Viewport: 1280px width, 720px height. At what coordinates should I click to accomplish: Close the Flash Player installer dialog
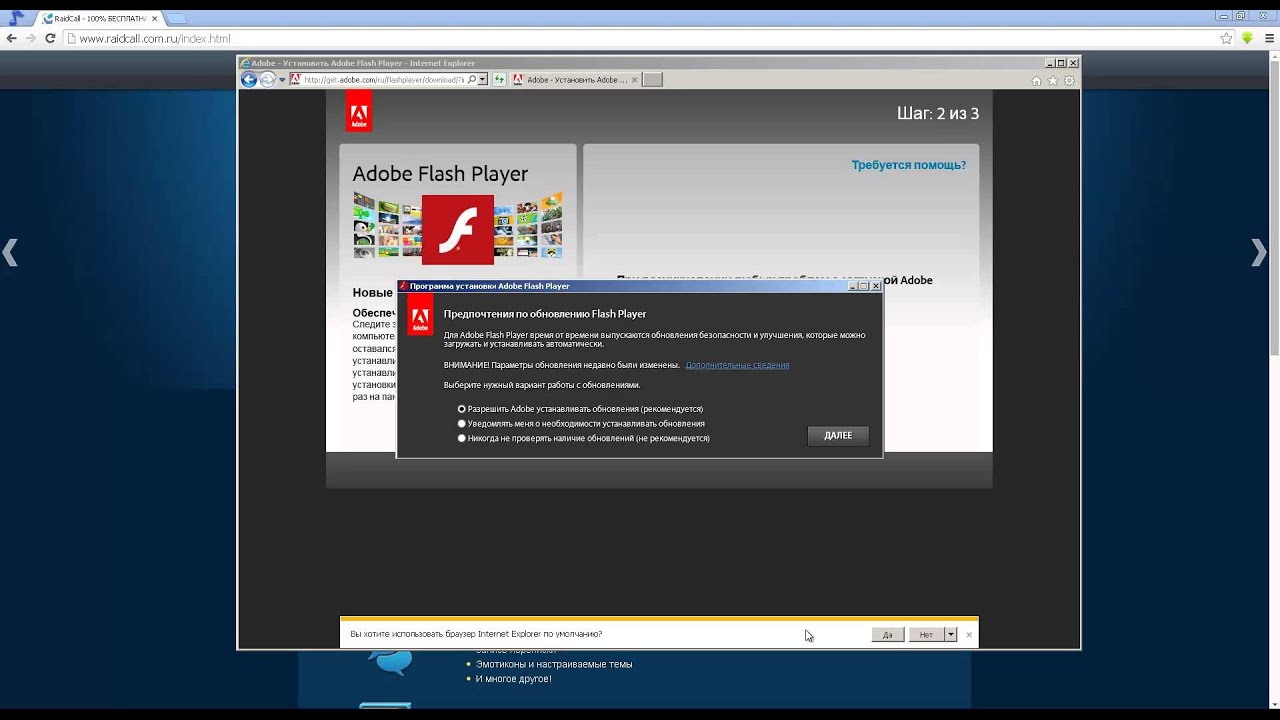[x=876, y=286]
